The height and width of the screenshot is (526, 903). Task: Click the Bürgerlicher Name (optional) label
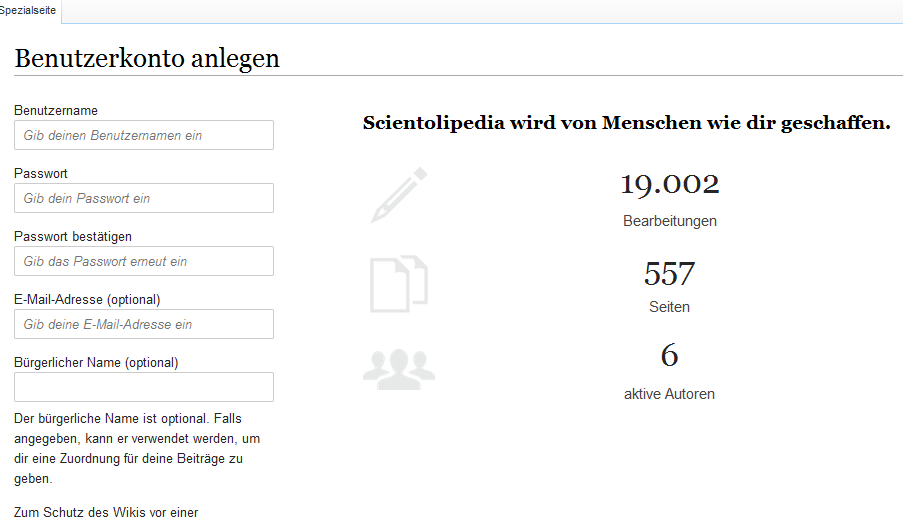pos(96,362)
